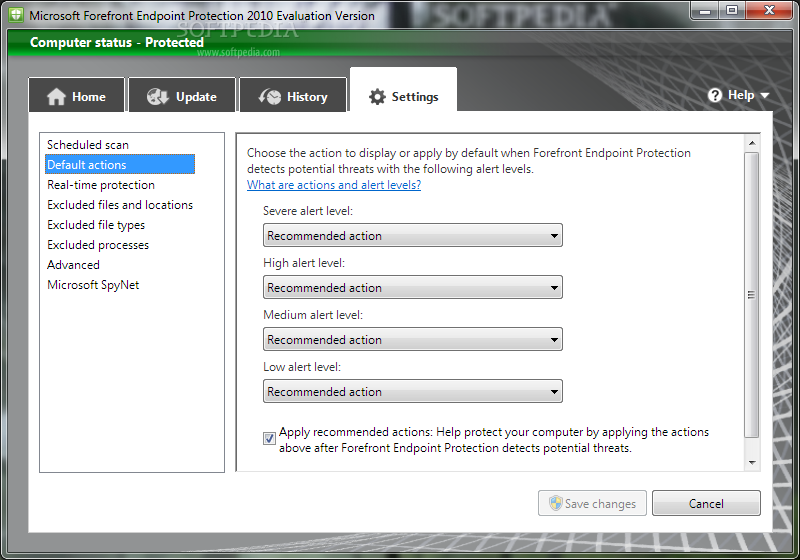Click the scrollbar up arrow
Image resolution: width=800 pixels, height=560 pixels.
(752, 143)
